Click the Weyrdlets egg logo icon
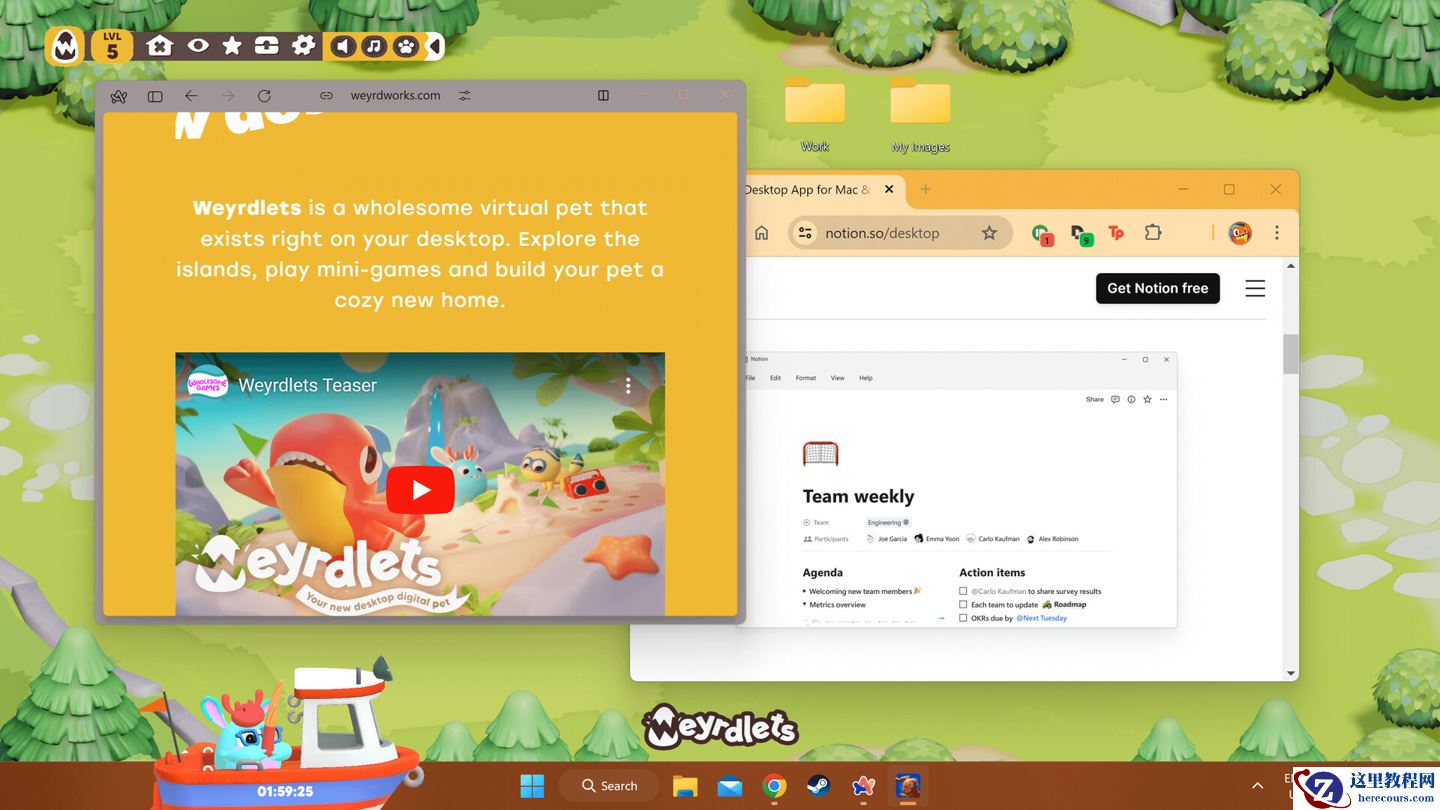 click(x=65, y=46)
